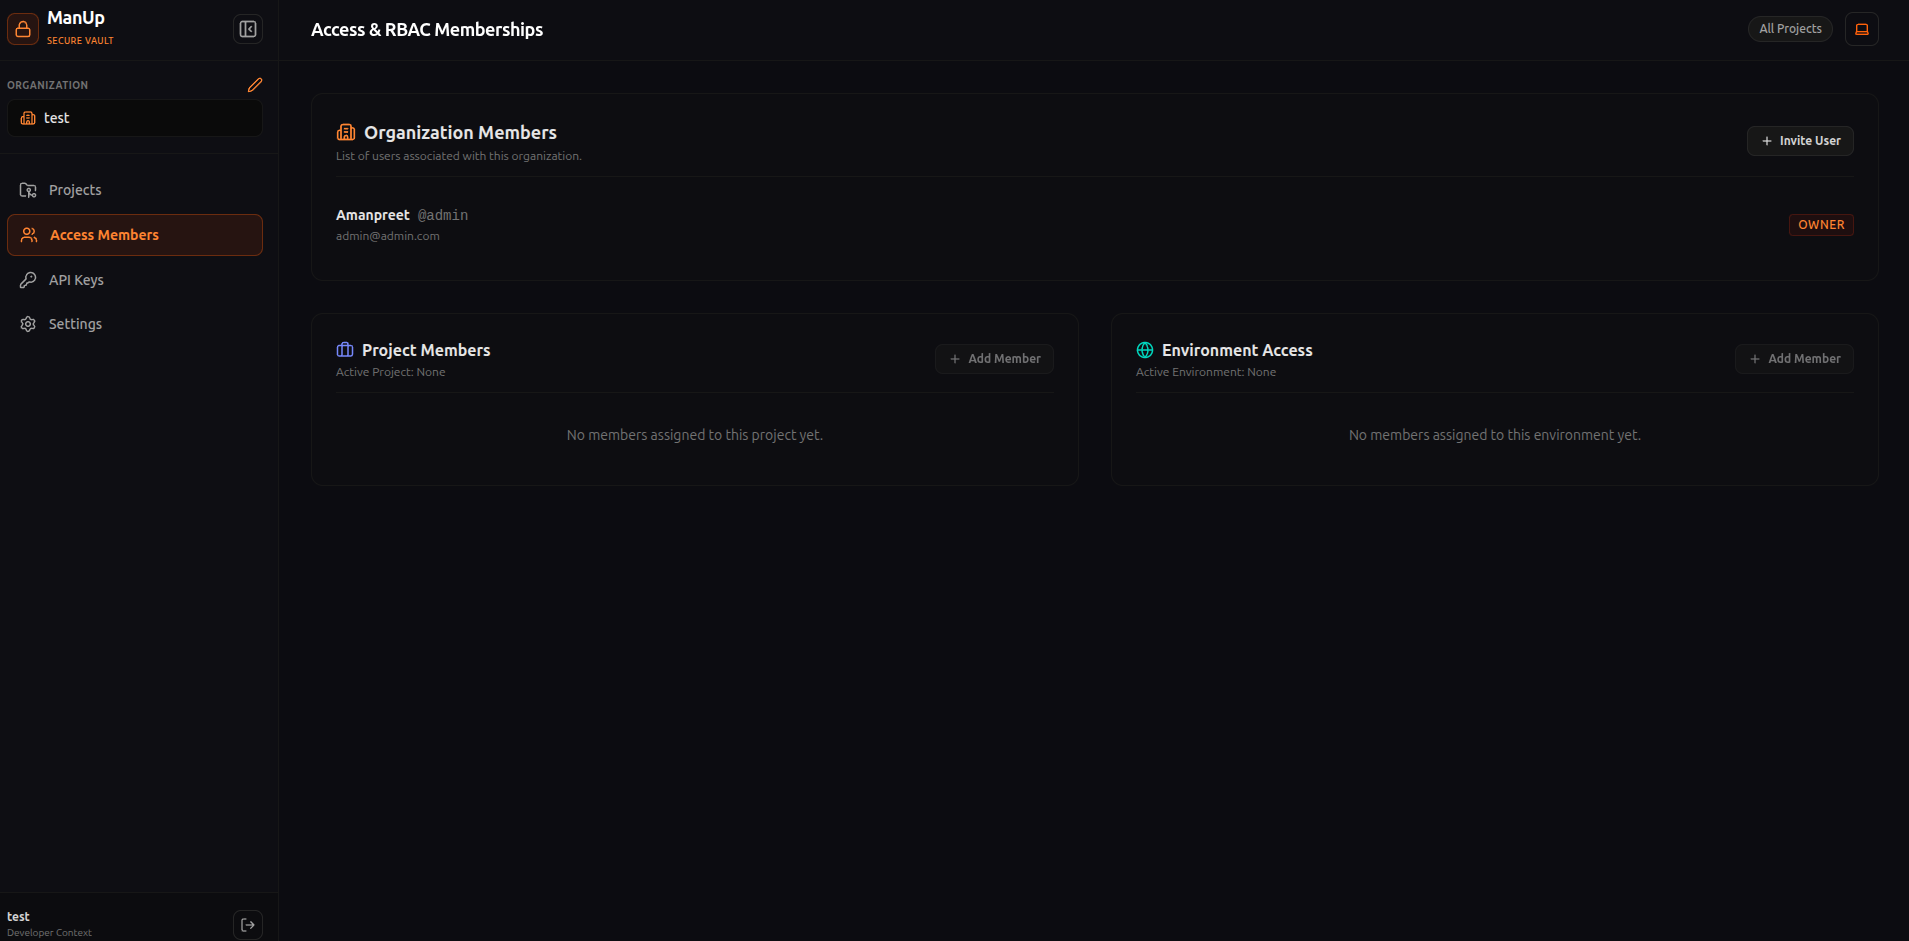Click 'No members assigned to this project yet.'
The width and height of the screenshot is (1909, 941).
point(695,435)
